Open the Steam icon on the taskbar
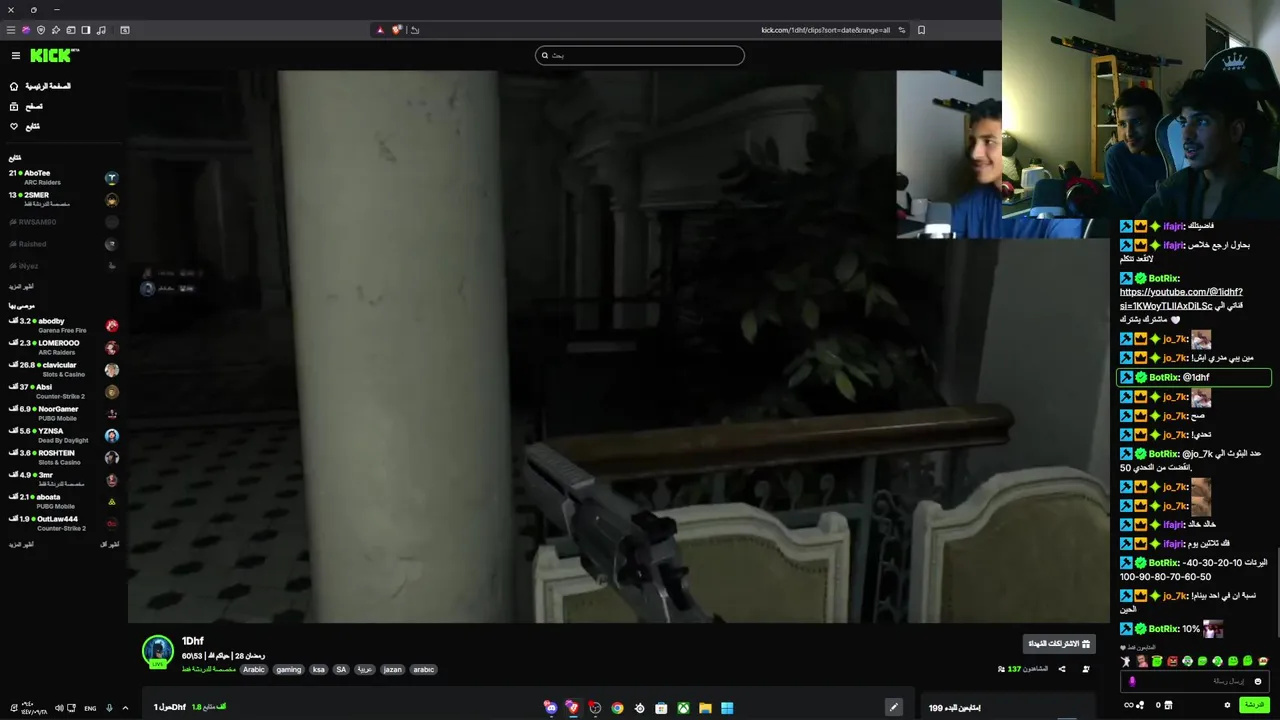This screenshot has height=720, width=1280. point(639,708)
